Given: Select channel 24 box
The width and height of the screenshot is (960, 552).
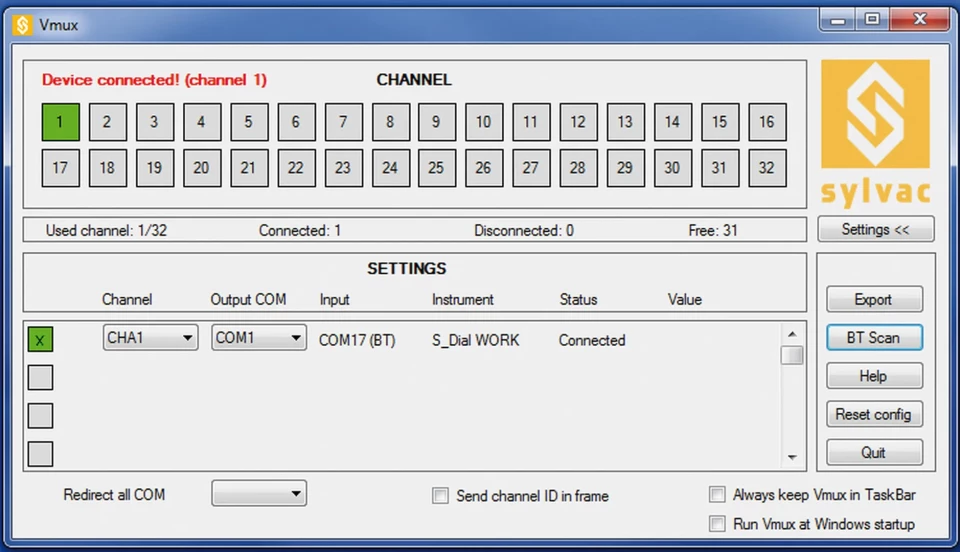Looking at the screenshot, I should click(x=389, y=168).
